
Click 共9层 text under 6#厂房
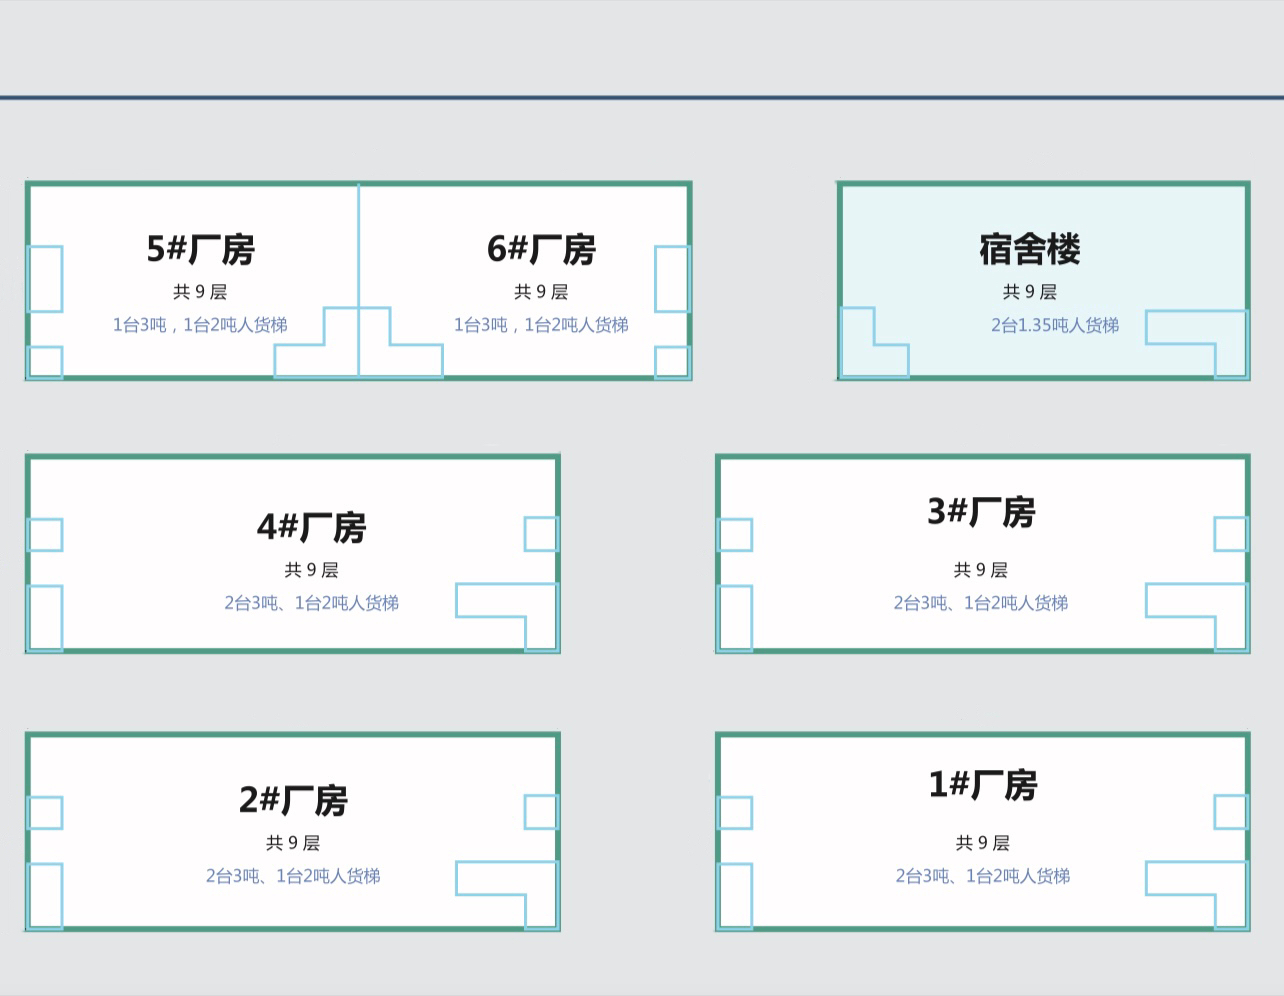click(541, 292)
